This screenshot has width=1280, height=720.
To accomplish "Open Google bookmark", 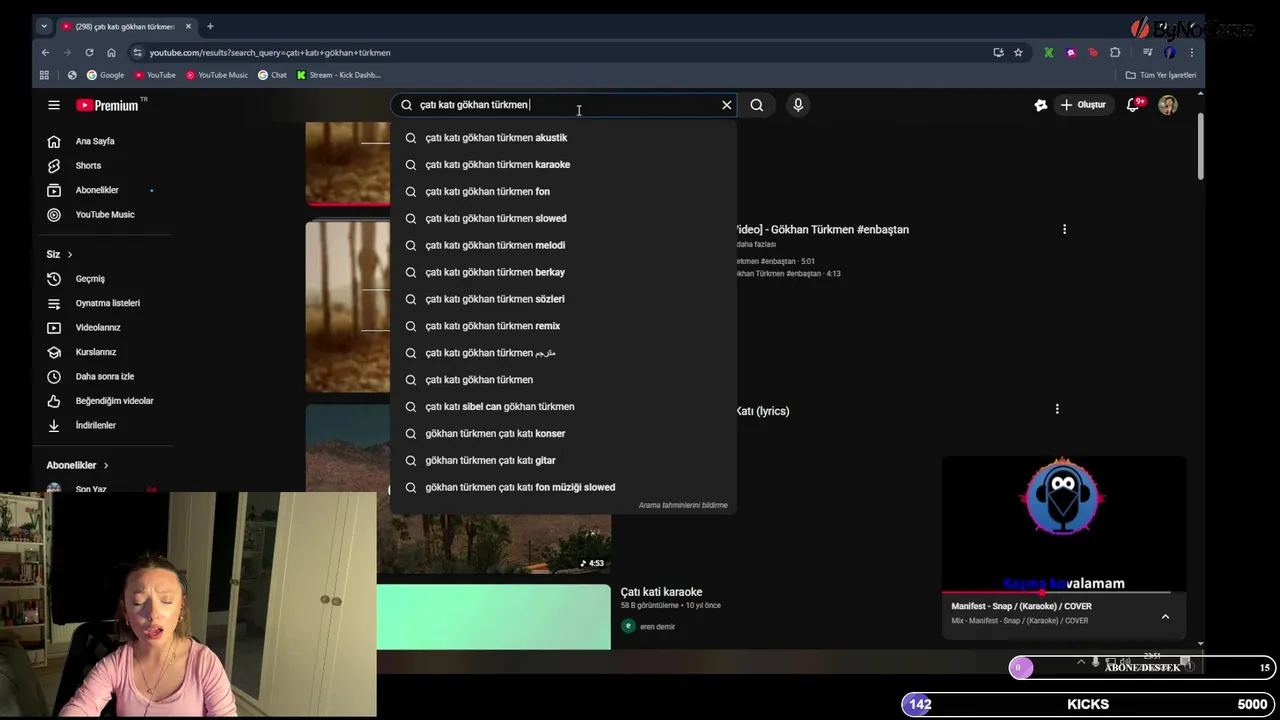I will click(x=105, y=75).
